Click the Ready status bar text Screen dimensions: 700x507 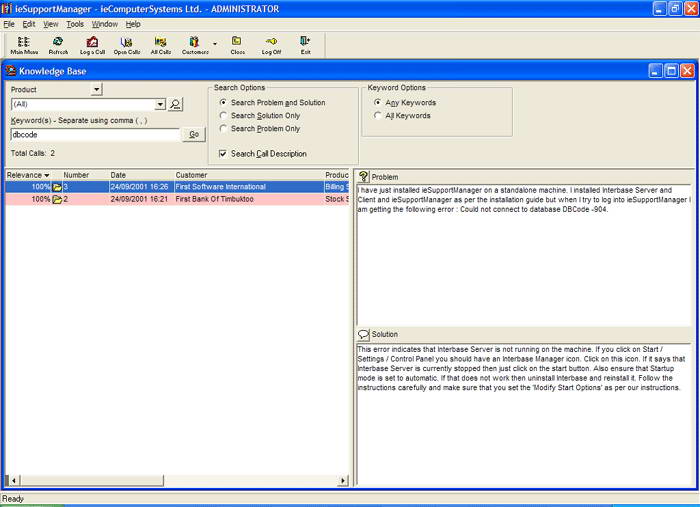[13, 499]
